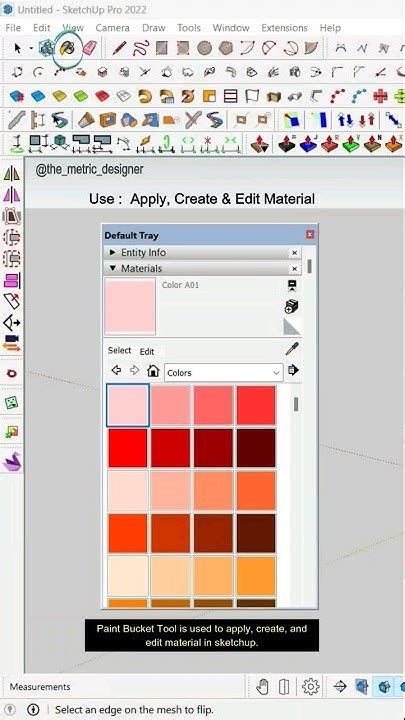The width and height of the screenshot is (405, 720).
Task: Open the Select tool's small dropdown arrow
Action: pos(31,48)
